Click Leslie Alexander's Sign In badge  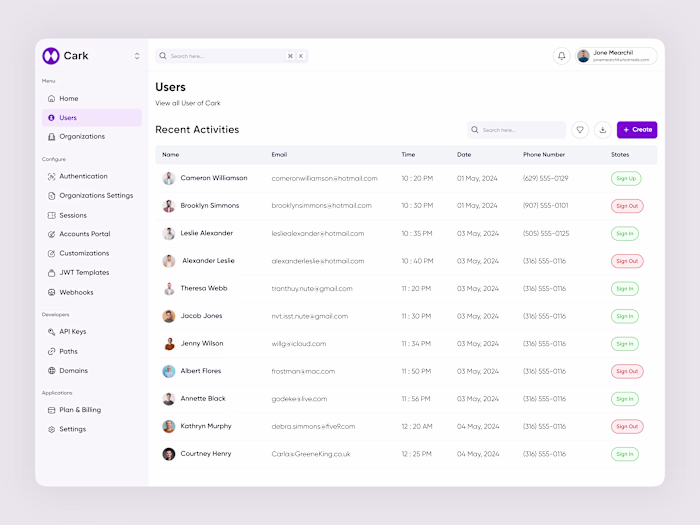coord(625,233)
